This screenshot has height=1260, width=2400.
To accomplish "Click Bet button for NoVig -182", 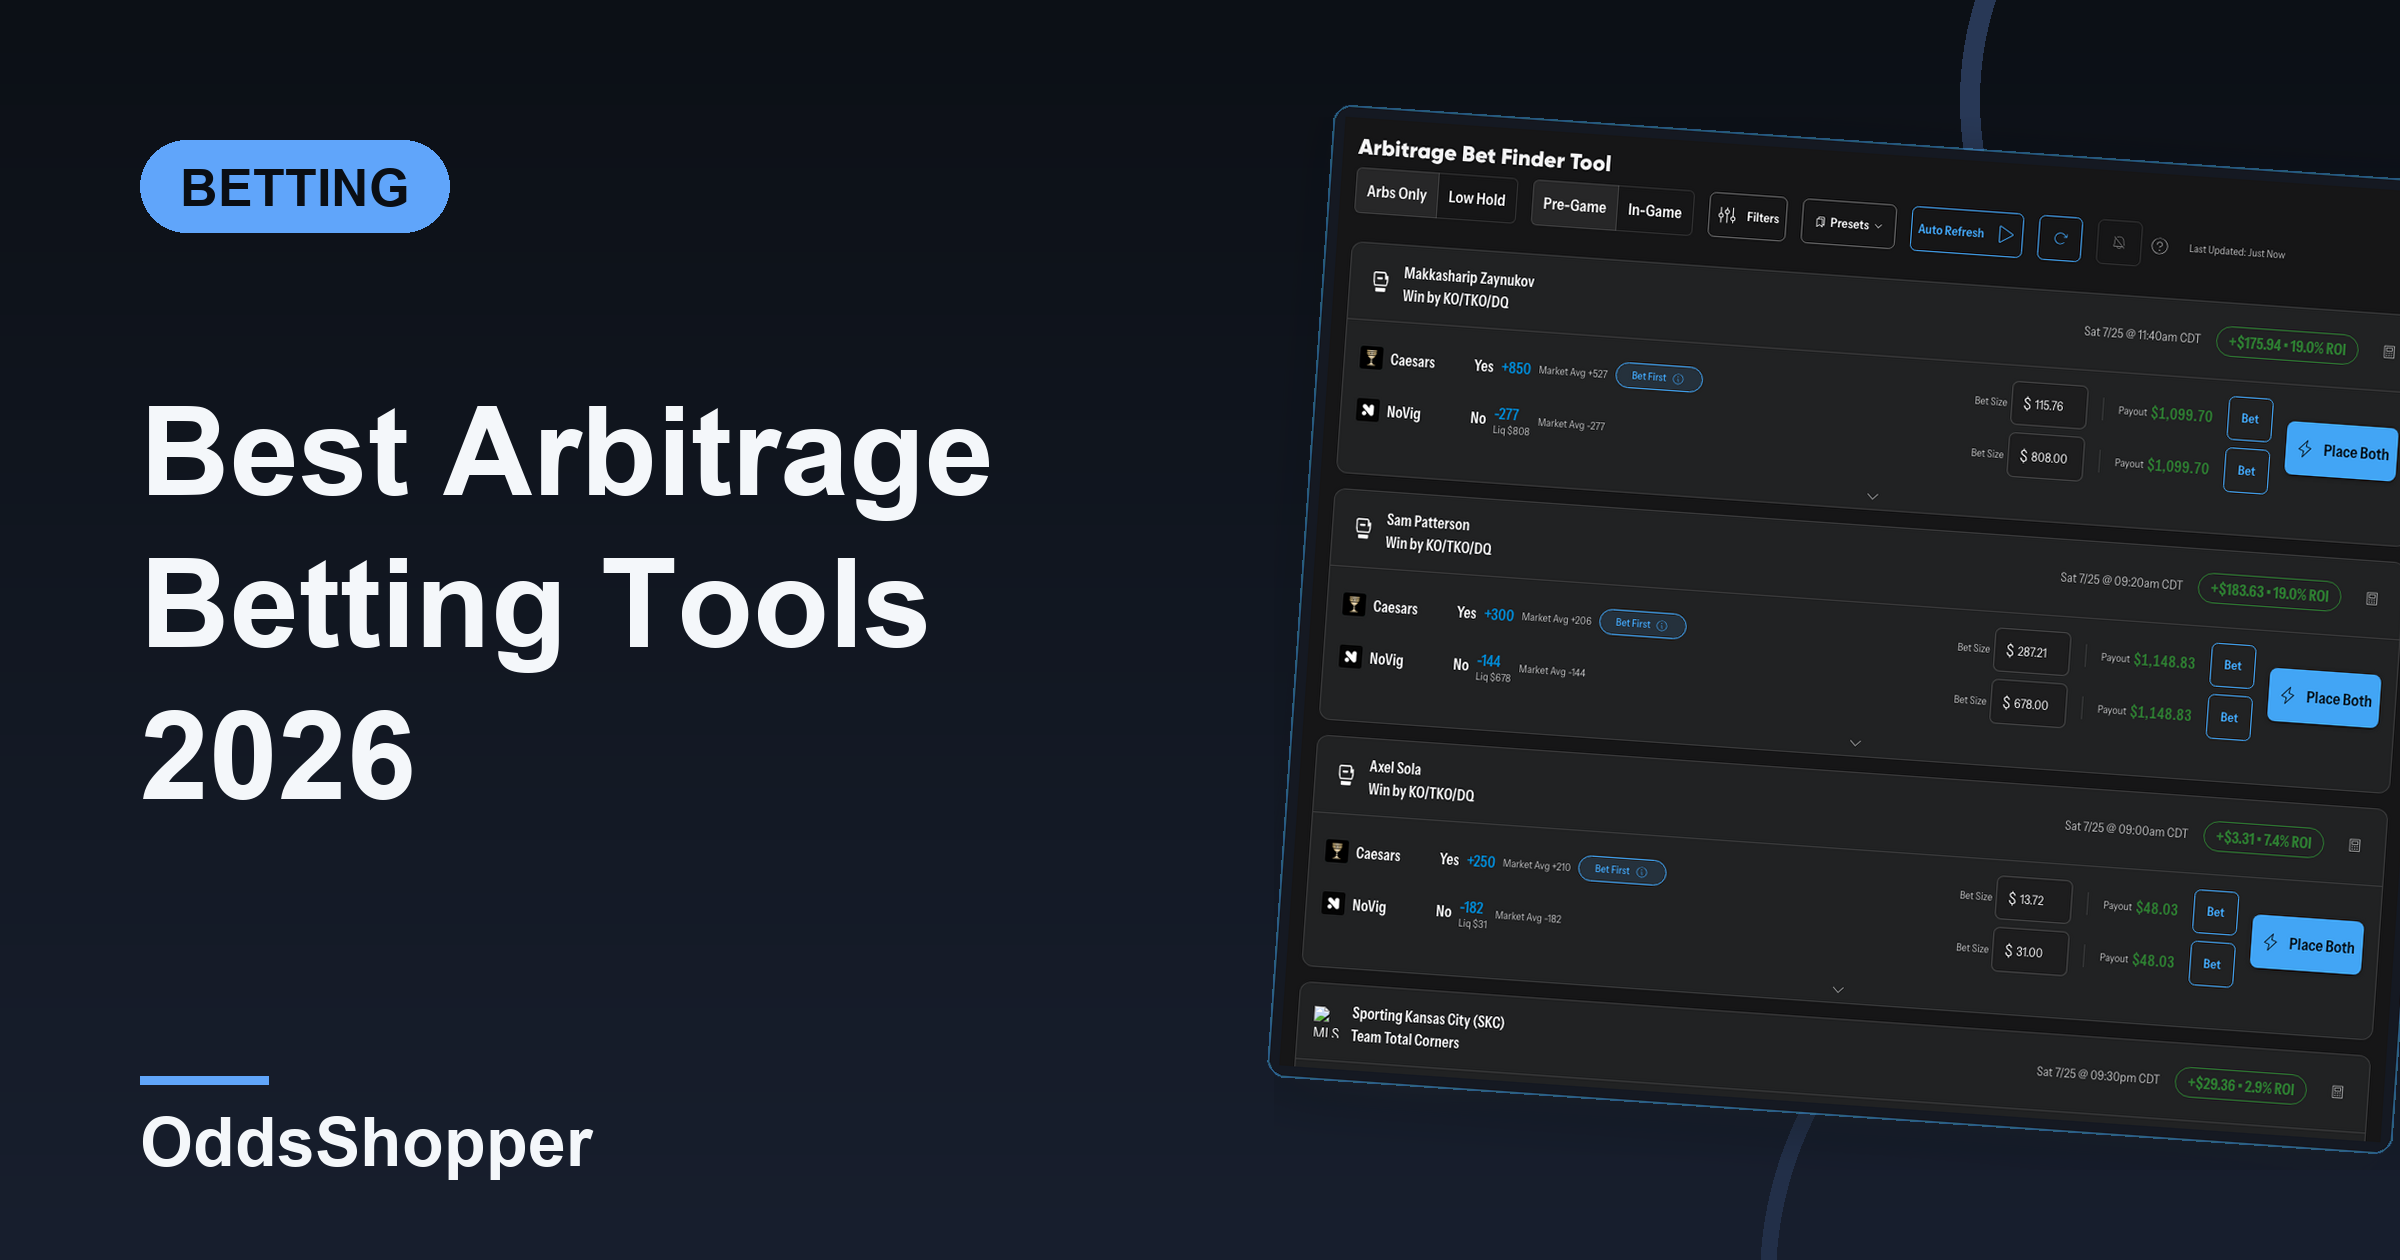I will (x=2212, y=965).
